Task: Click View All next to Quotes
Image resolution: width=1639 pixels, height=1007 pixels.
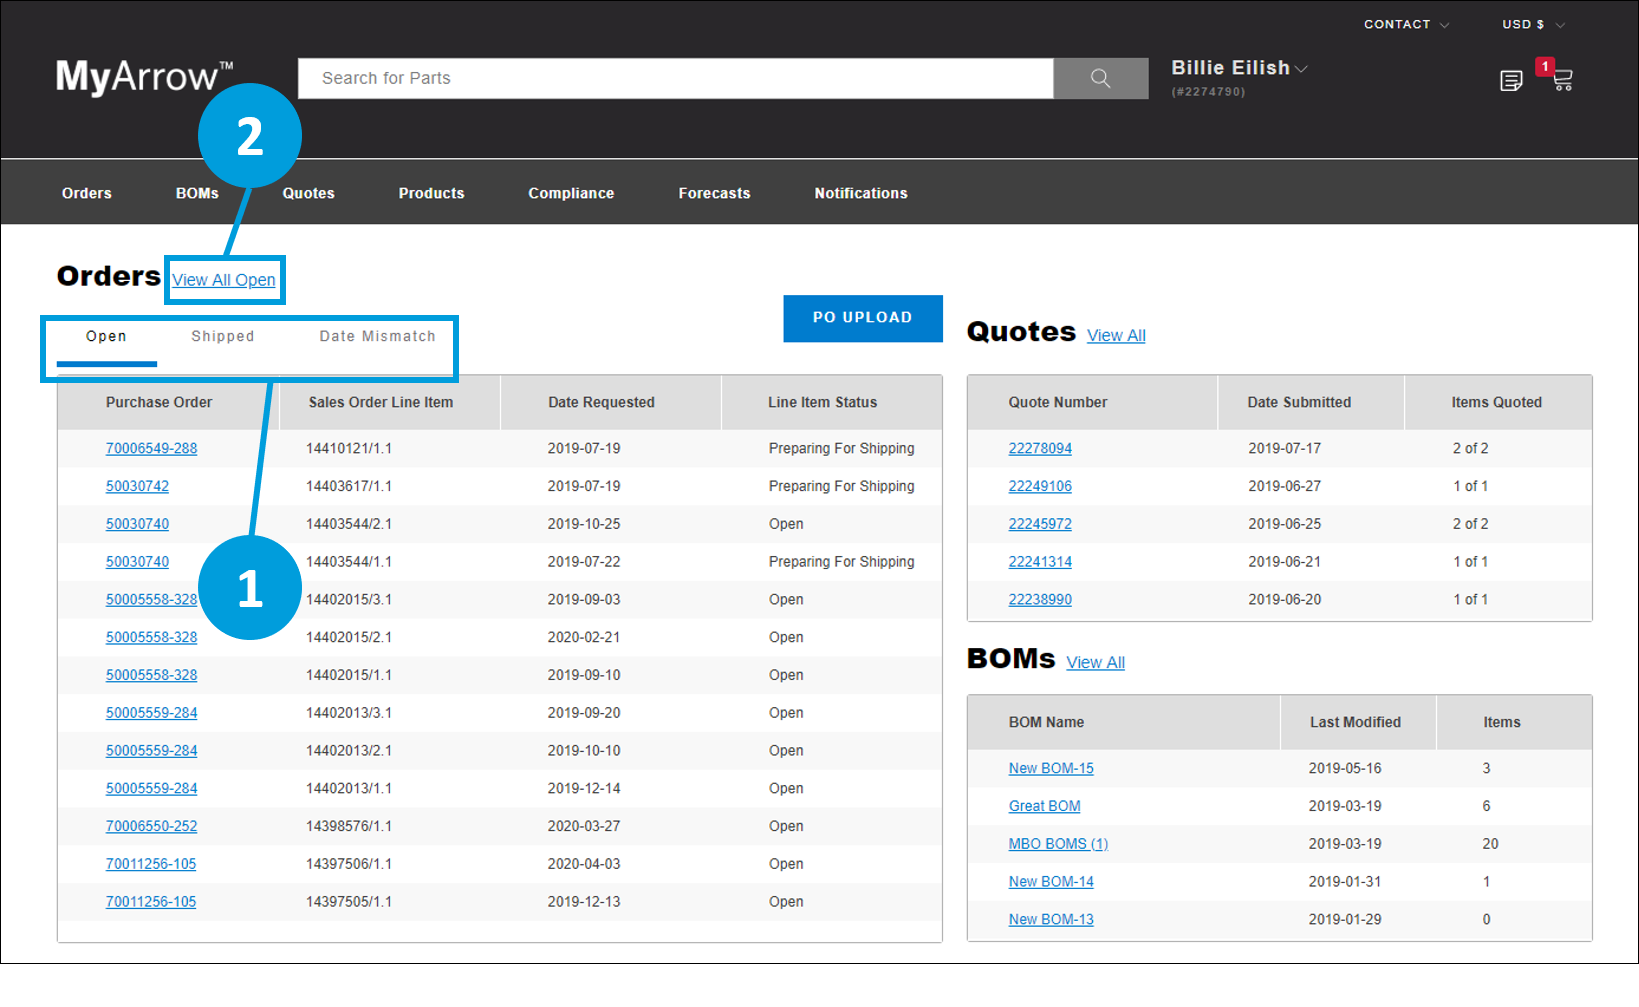Action: tap(1115, 335)
